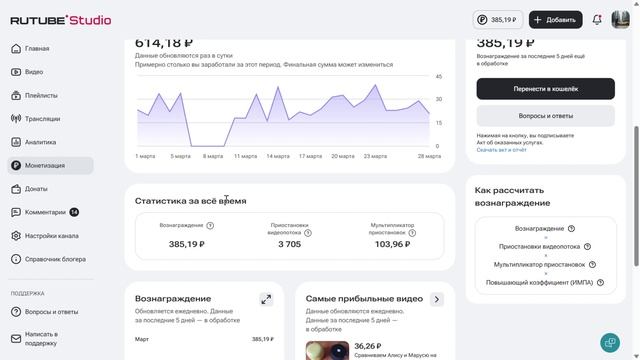Click the 3 705 pauses value
Screen dimensions: 640x360
289,244
